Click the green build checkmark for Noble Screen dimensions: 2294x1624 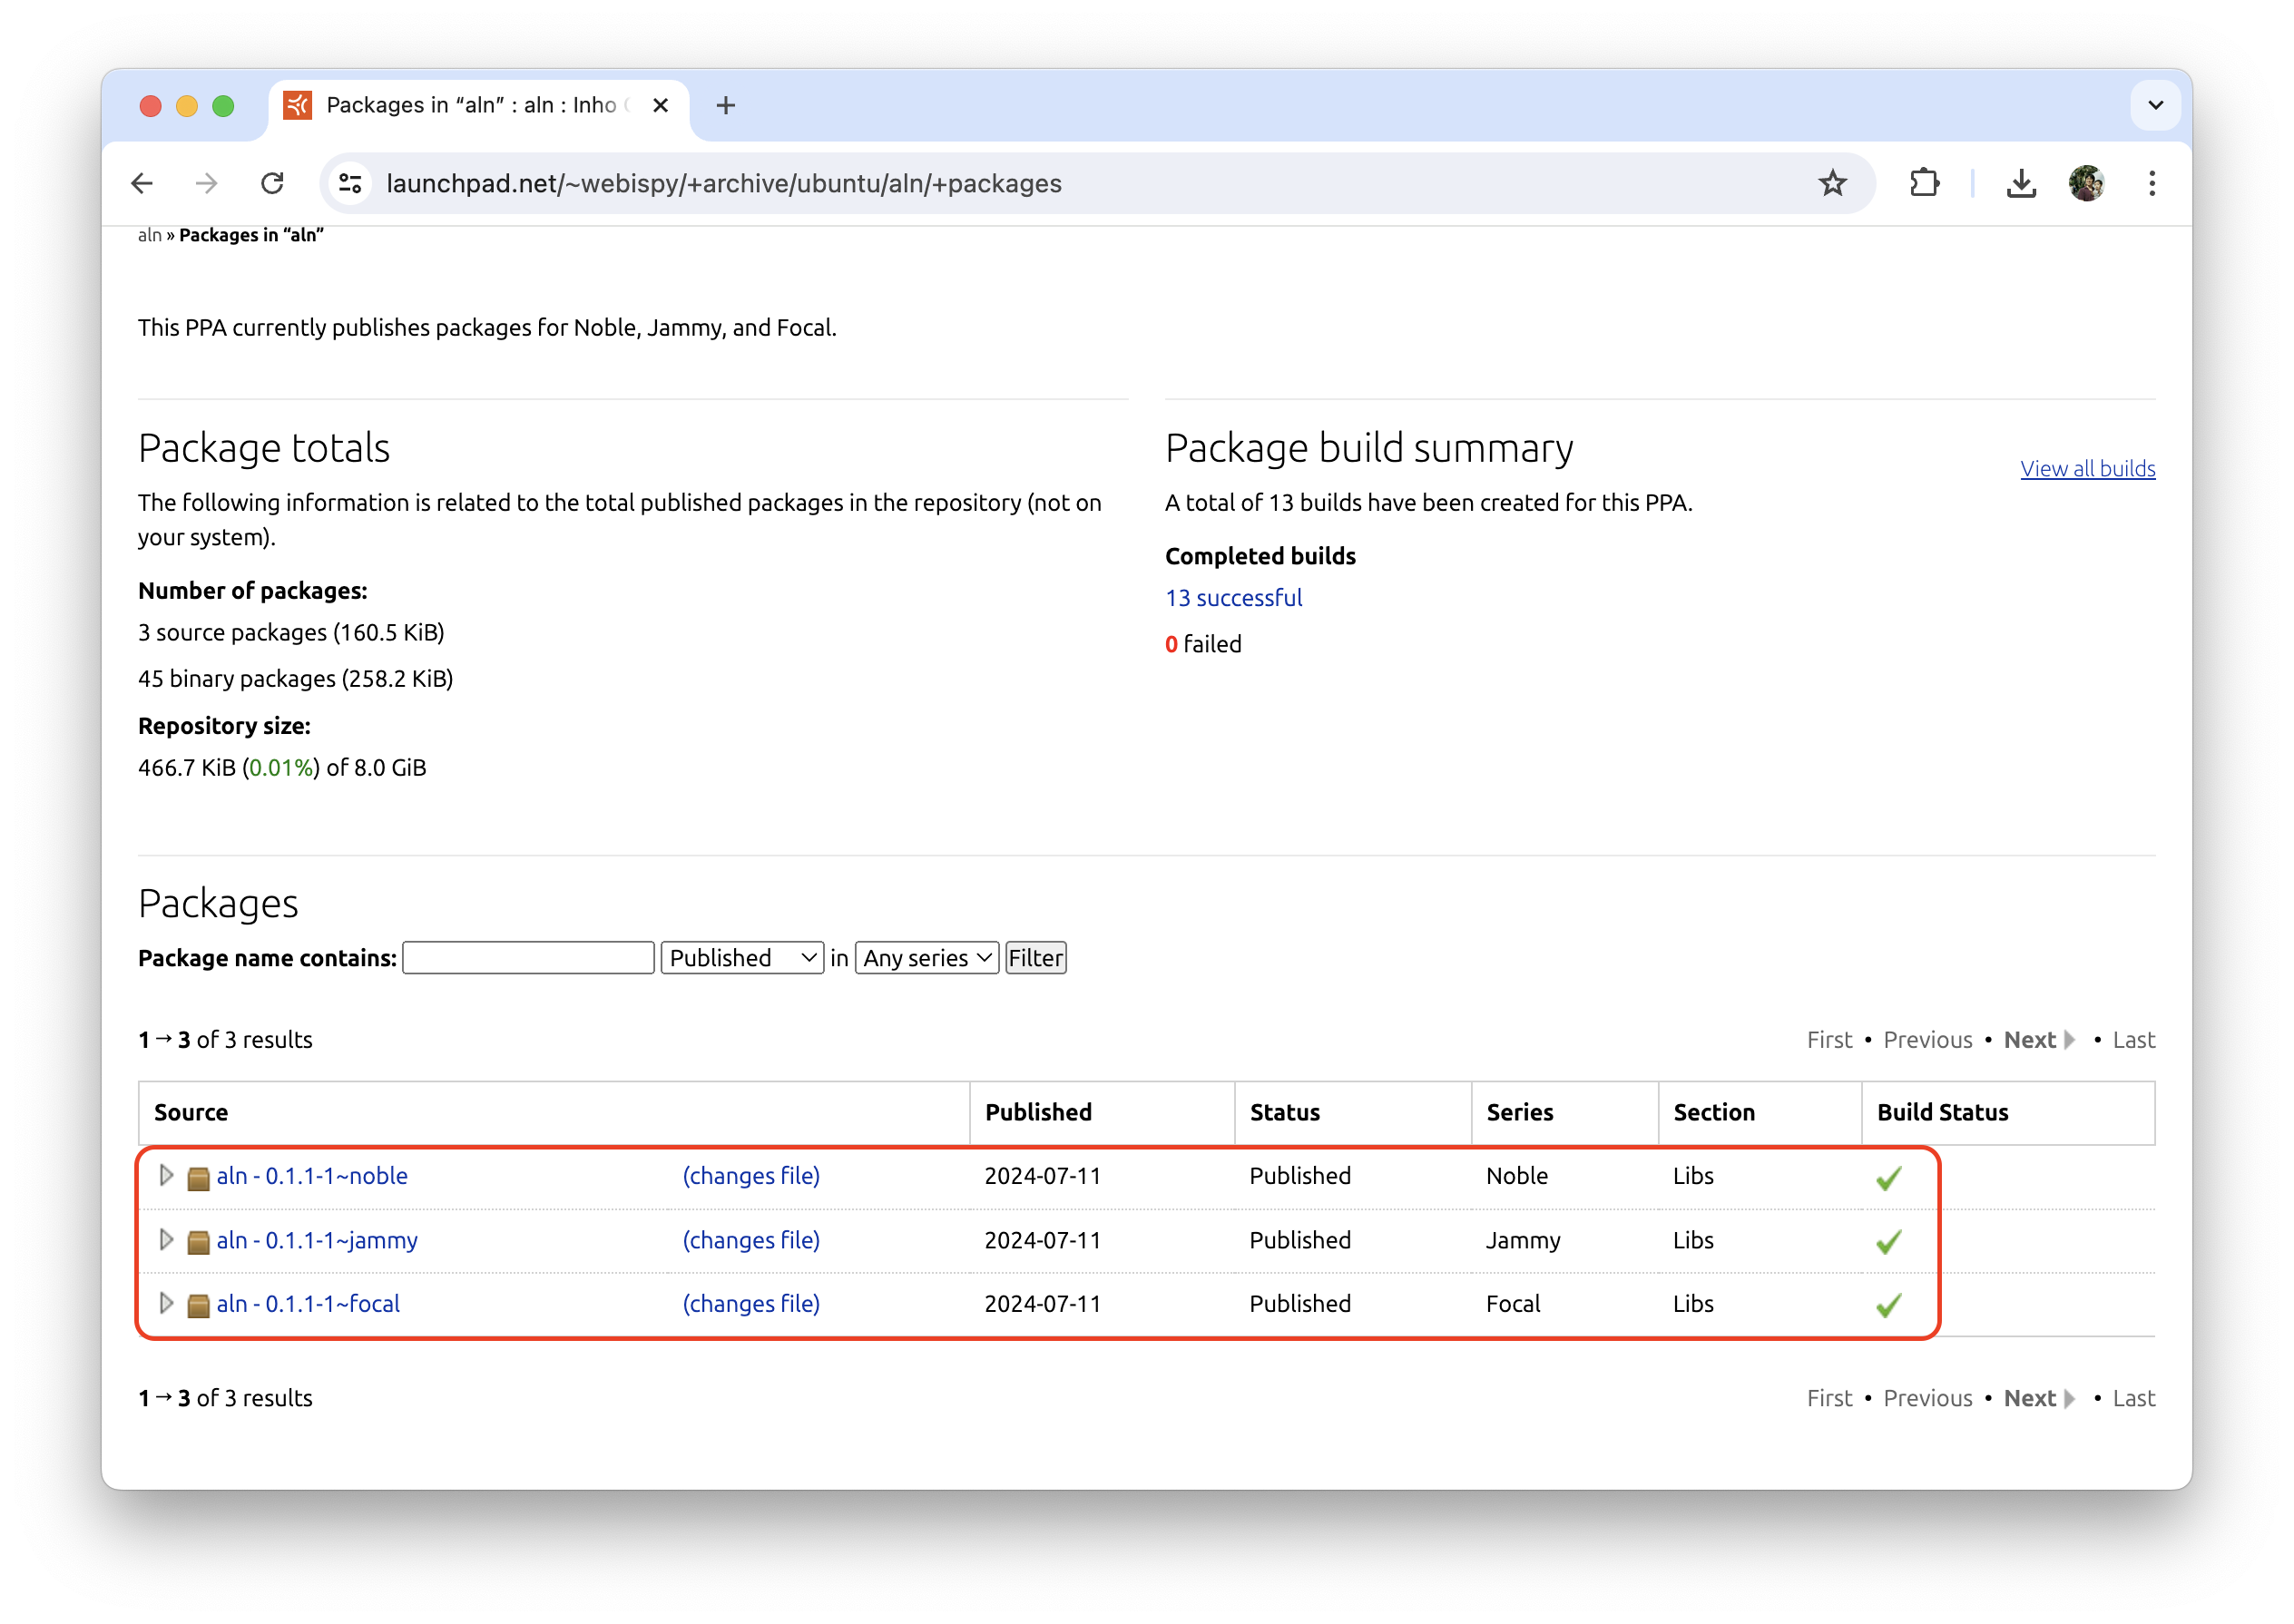1888,1178
